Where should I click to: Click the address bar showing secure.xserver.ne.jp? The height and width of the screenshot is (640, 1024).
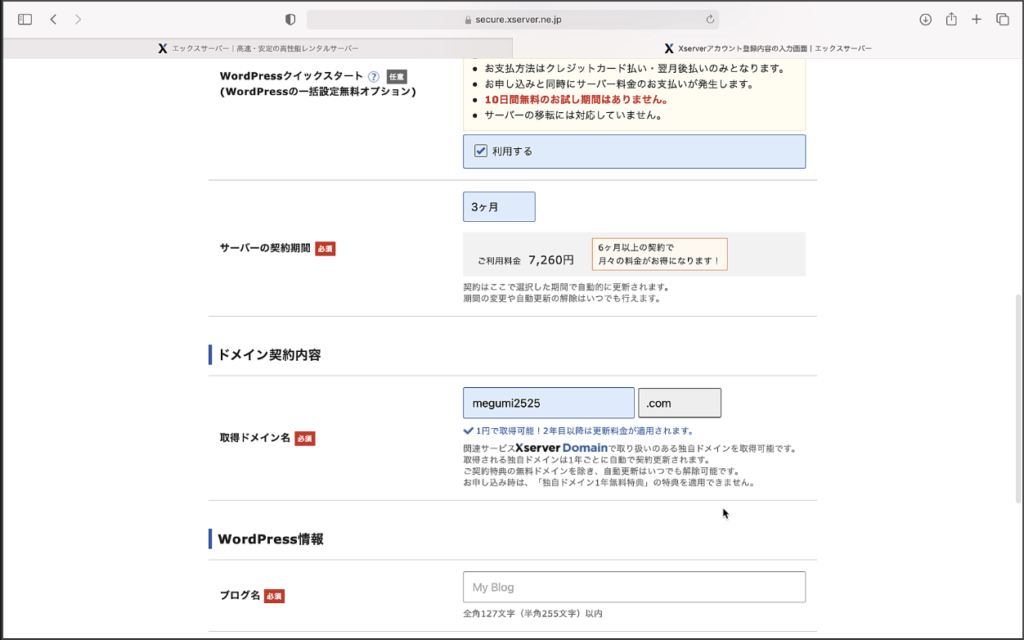(x=513, y=20)
